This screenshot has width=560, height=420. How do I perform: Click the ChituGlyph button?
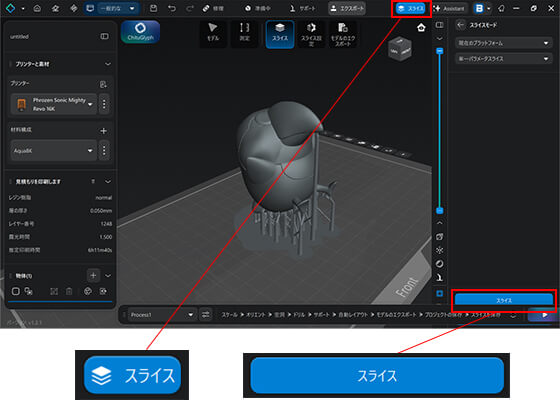point(140,32)
